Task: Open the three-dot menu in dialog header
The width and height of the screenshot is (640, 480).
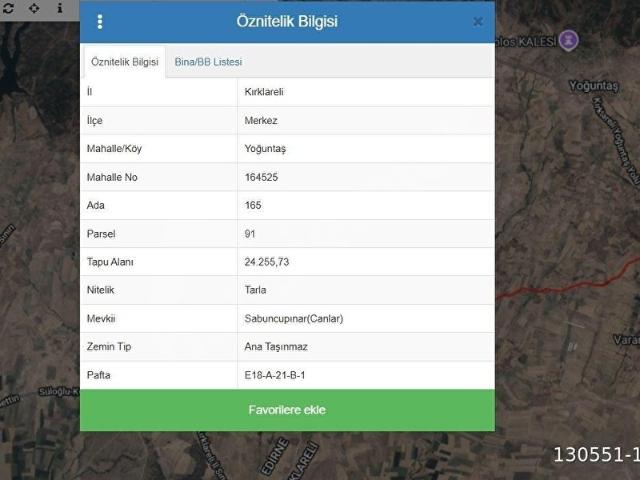Action: coord(100,22)
